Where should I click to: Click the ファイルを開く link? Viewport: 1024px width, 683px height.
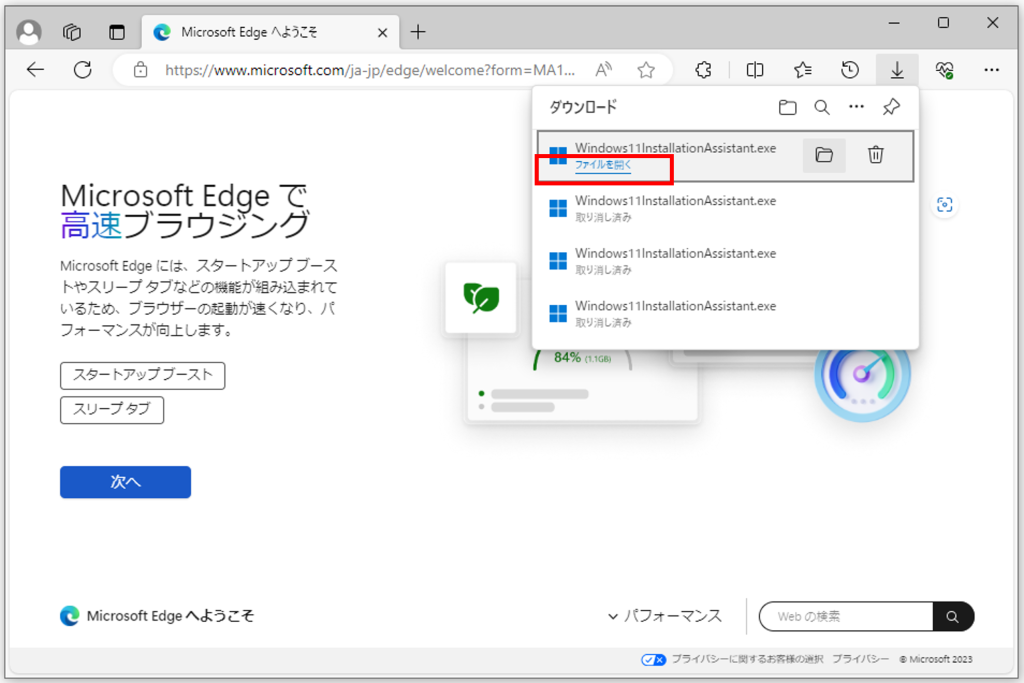tap(603, 165)
